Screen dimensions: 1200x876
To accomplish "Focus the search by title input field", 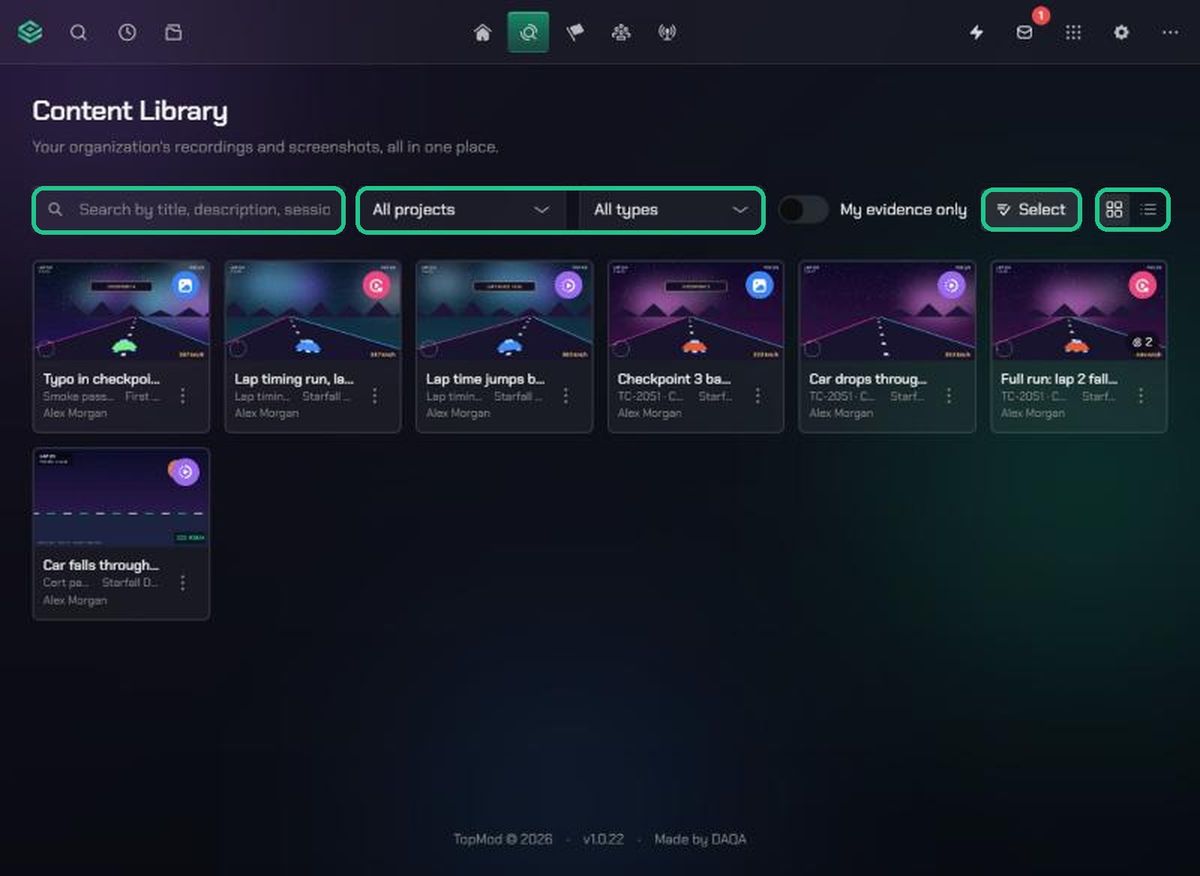I will tap(189, 210).
